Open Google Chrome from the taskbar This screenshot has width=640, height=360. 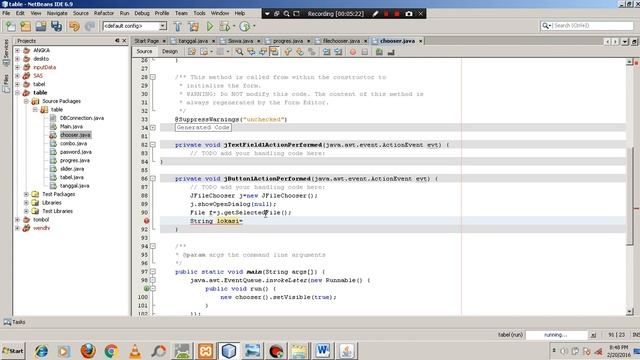(111, 351)
